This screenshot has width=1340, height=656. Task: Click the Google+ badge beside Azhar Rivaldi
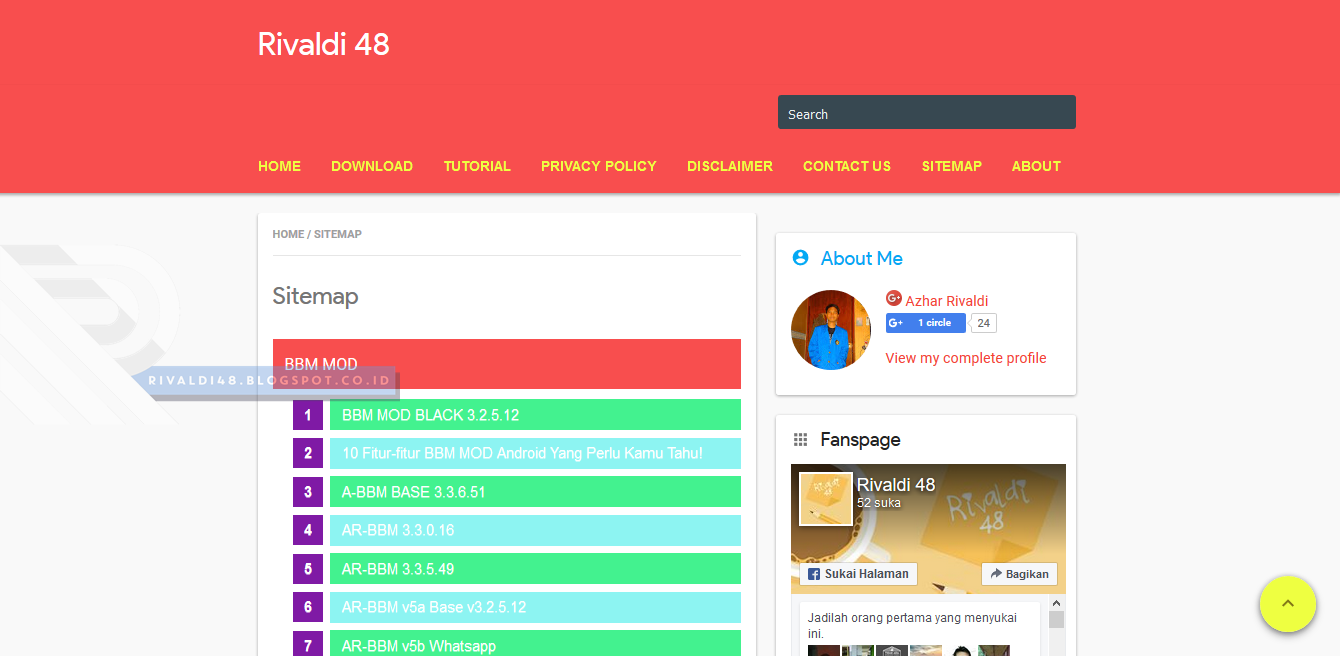click(893, 297)
